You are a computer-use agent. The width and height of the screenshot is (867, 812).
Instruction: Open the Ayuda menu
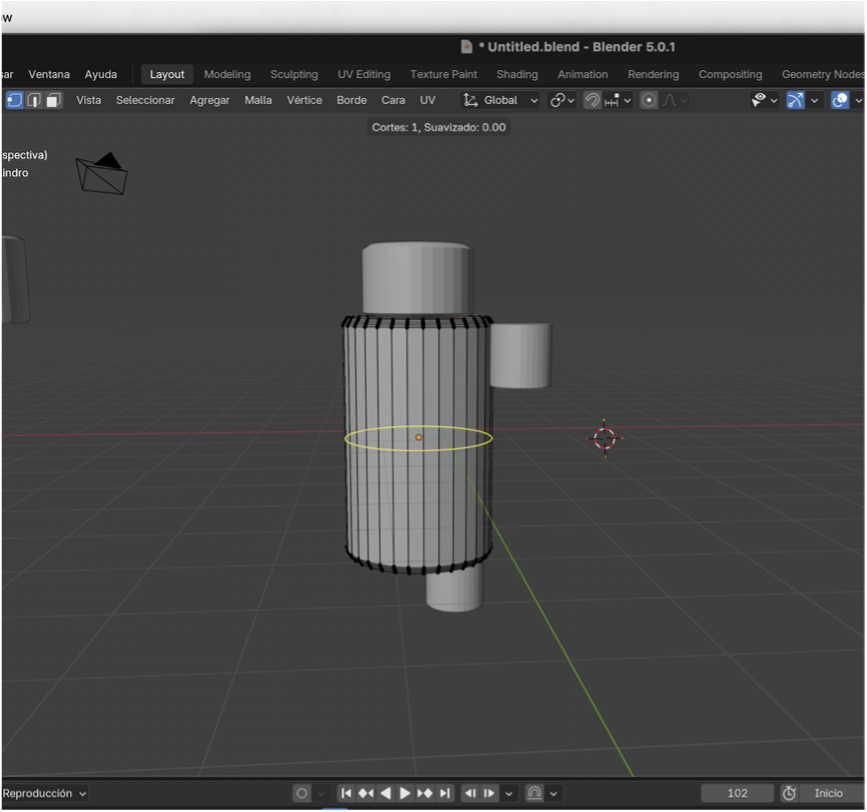pos(101,74)
